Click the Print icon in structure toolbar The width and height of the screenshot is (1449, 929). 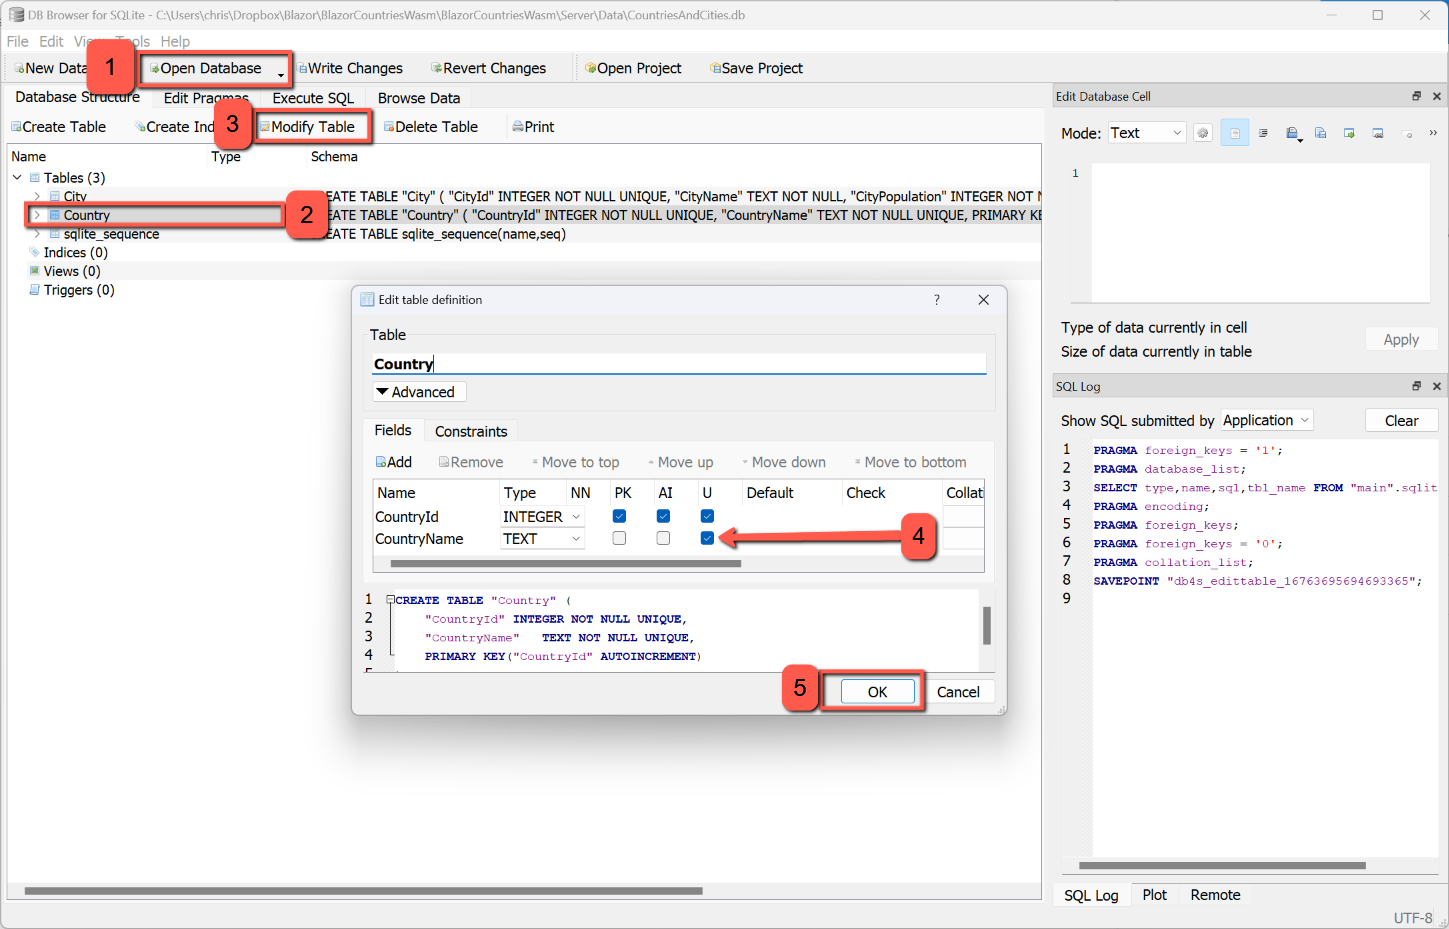click(x=517, y=127)
